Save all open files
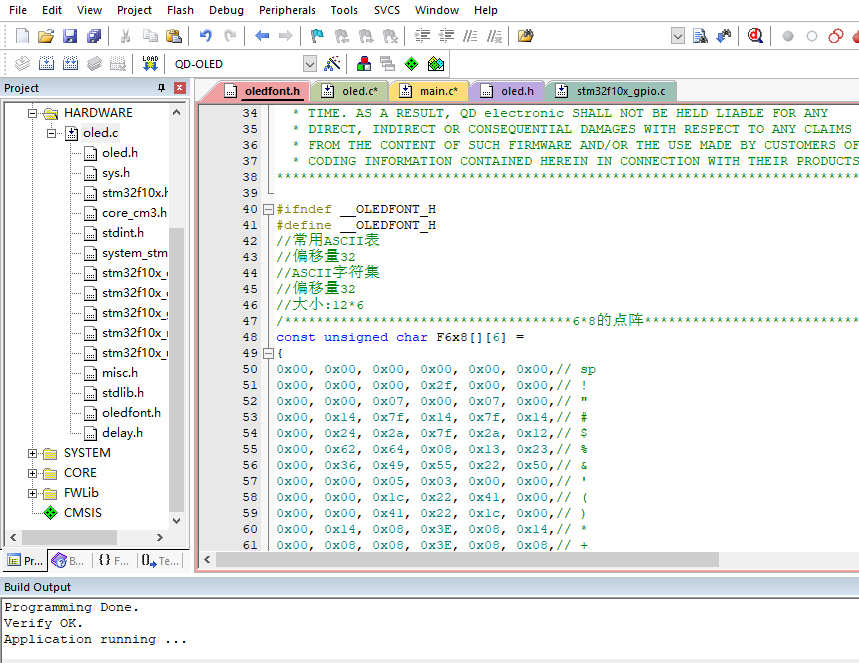This screenshot has height=663, width=859. point(93,34)
